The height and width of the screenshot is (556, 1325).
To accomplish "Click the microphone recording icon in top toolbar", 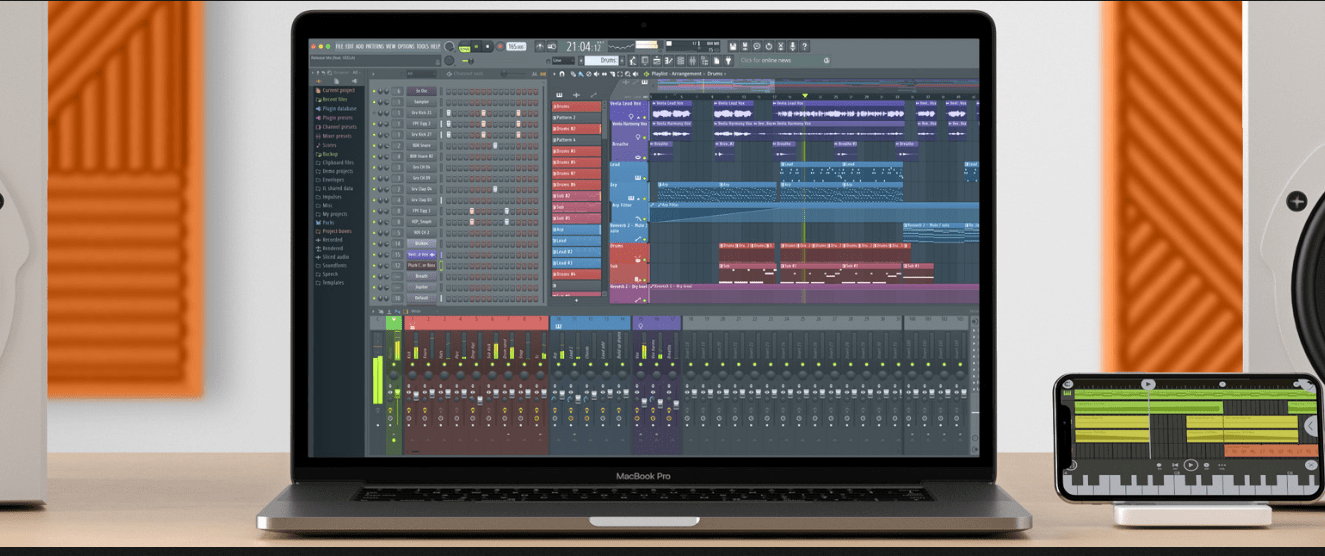I will click(x=793, y=46).
